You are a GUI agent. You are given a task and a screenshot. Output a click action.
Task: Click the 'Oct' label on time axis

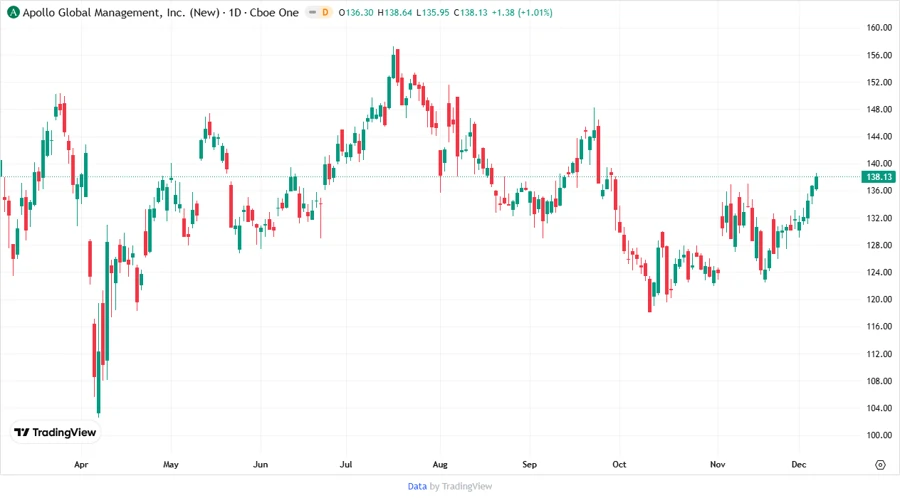pyautogui.click(x=619, y=464)
